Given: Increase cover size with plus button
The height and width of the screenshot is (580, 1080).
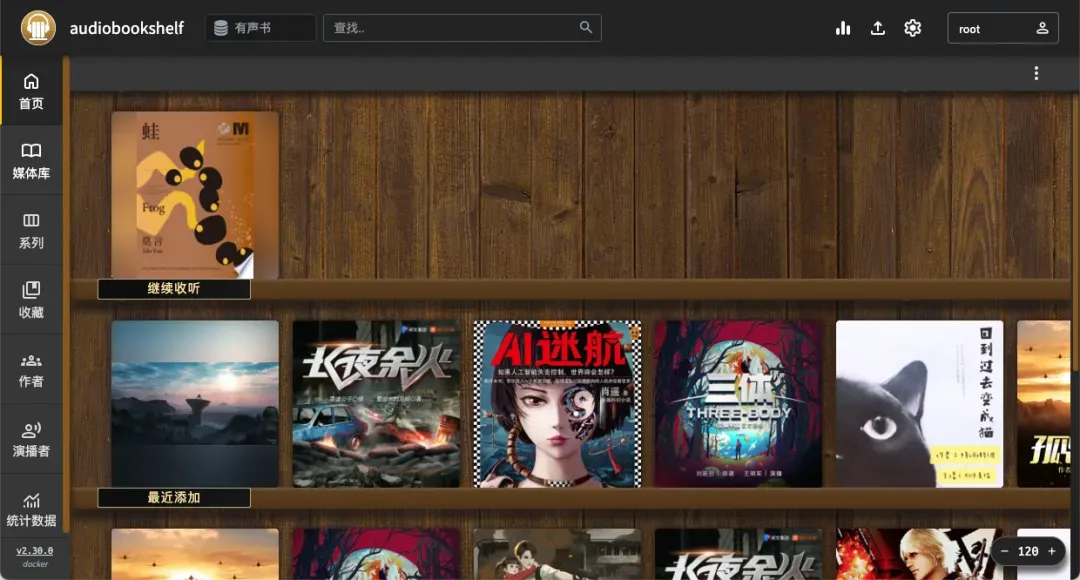Looking at the screenshot, I should 1051,551.
